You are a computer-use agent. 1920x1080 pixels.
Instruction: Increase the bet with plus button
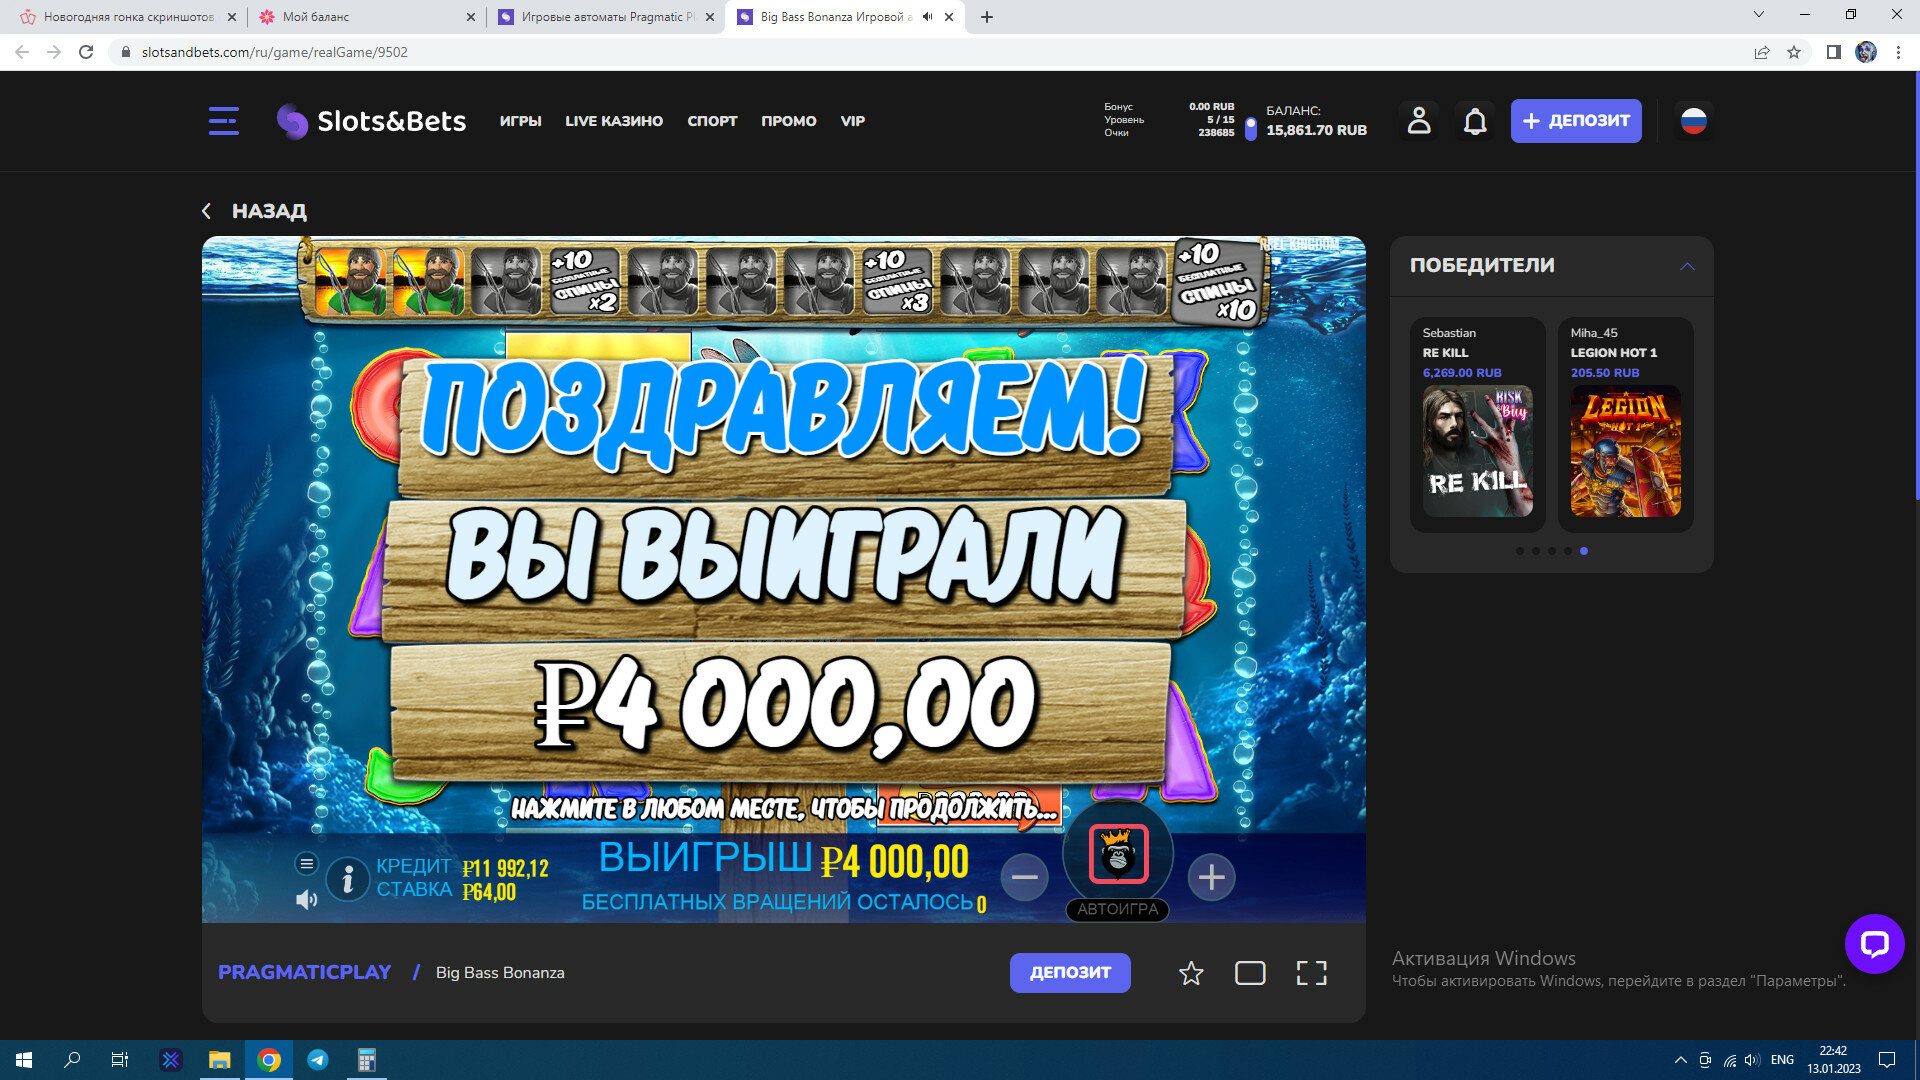point(1211,877)
